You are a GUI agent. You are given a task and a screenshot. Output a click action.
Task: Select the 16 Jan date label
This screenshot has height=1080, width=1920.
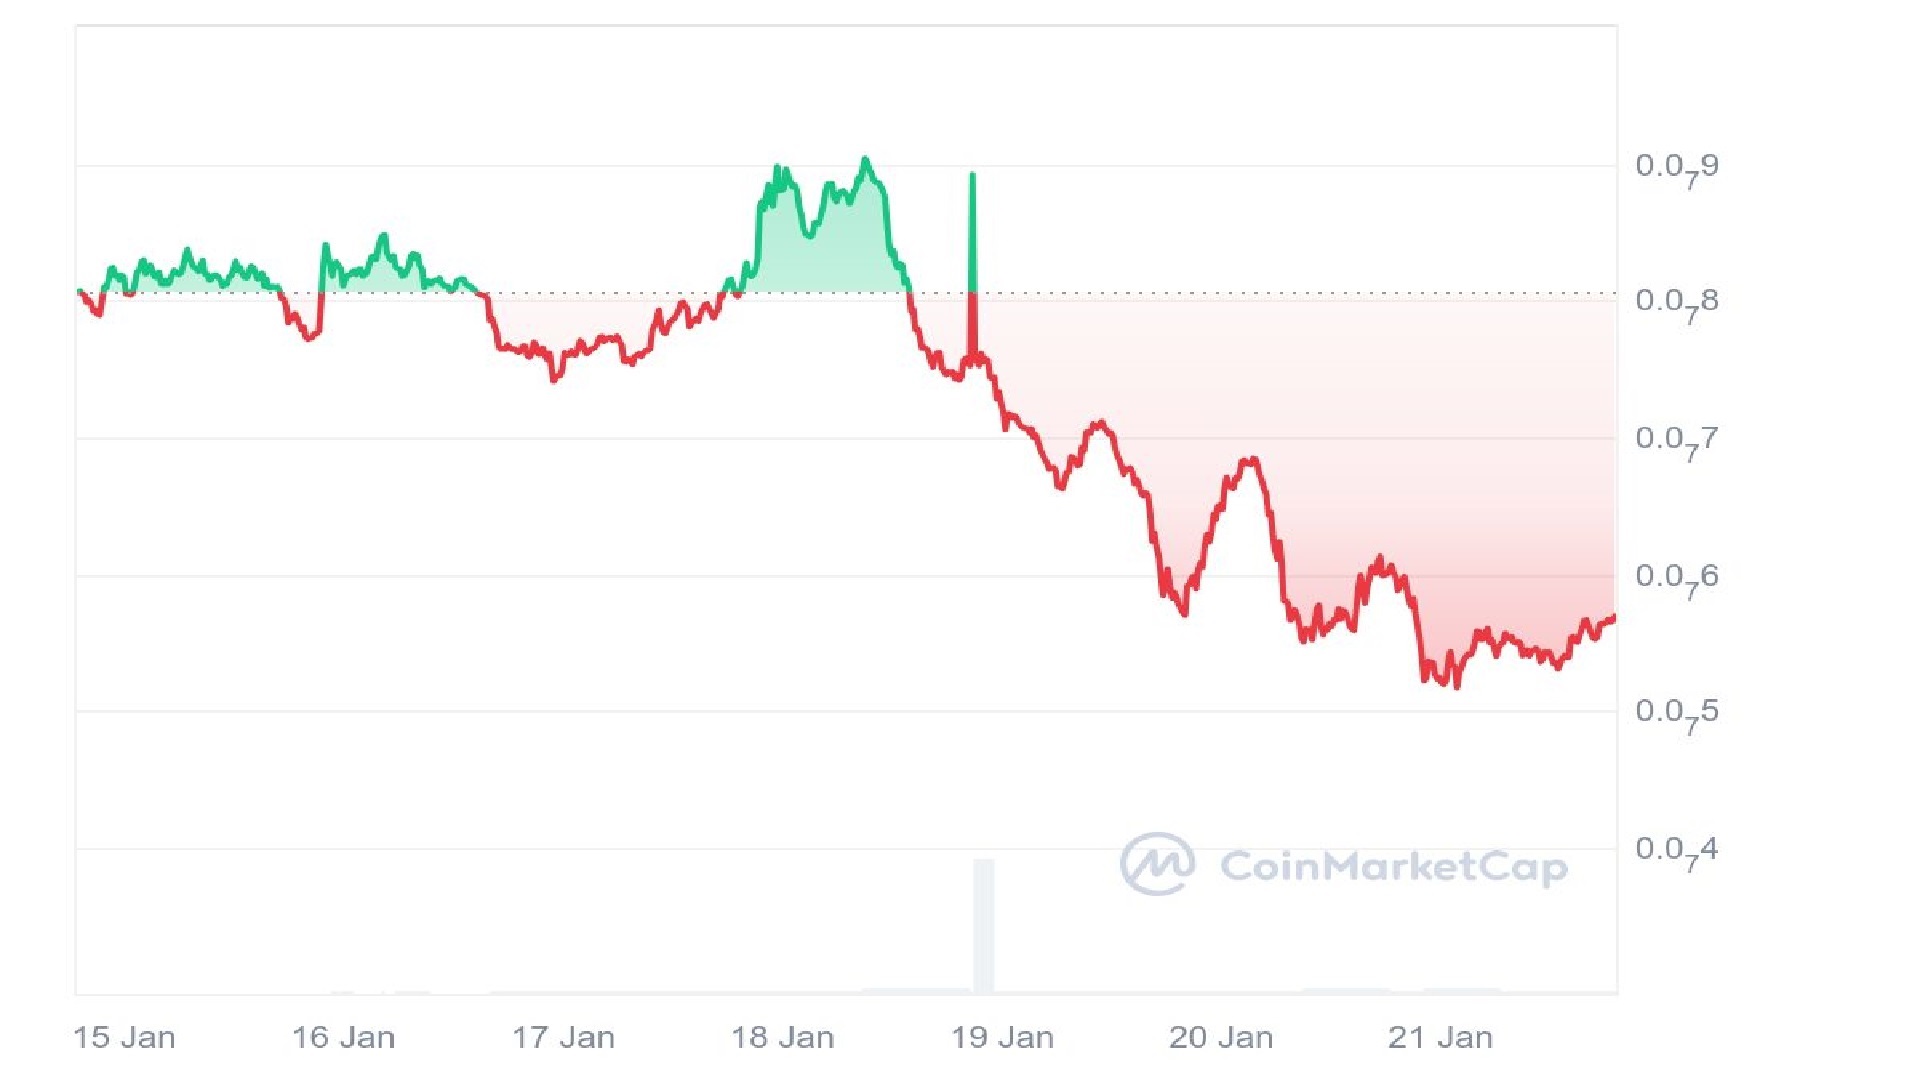click(x=343, y=1037)
